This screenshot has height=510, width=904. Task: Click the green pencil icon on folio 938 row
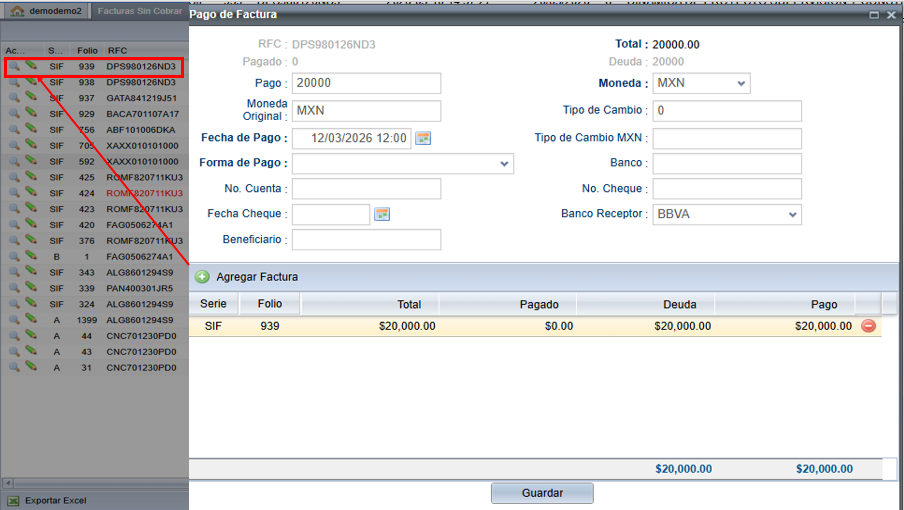(31, 82)
